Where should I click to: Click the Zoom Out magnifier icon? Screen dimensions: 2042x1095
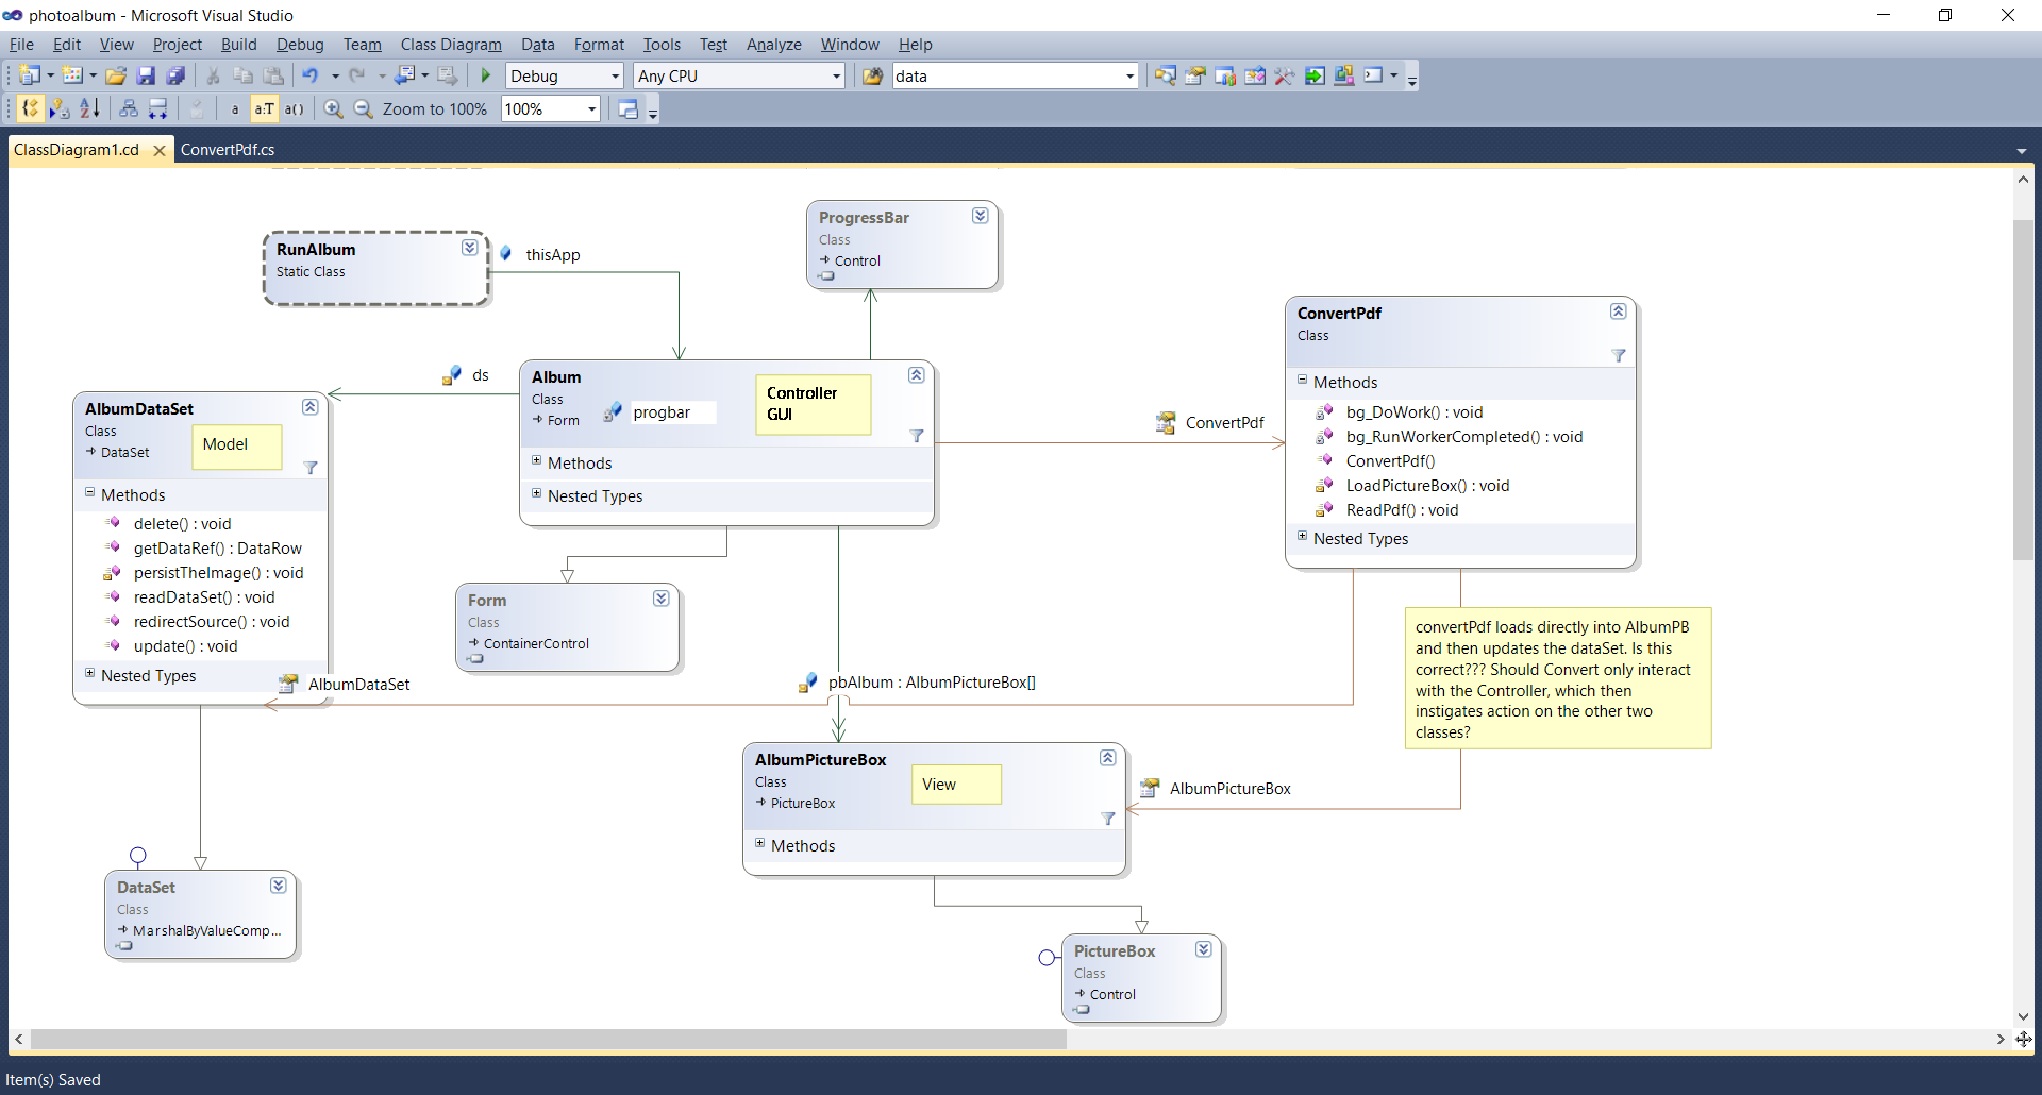363,109
